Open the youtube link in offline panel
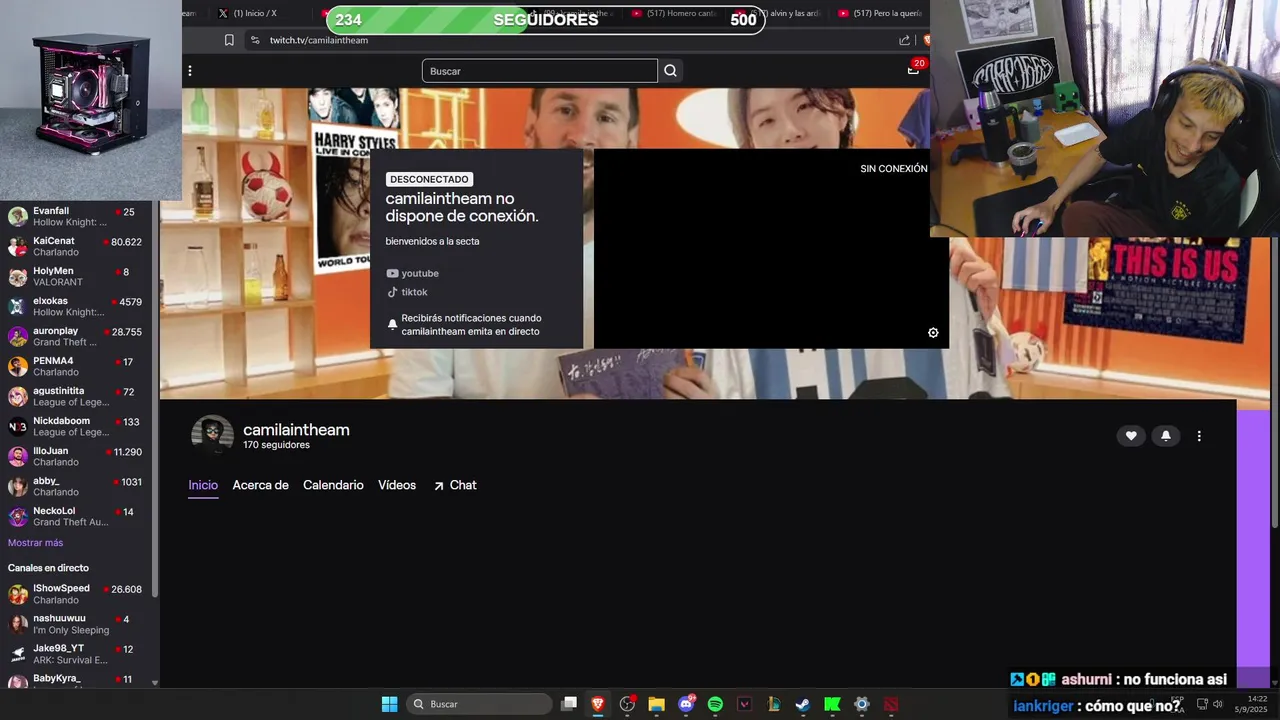The height and width of the screenshot is (720, 1280). (413, 273)
